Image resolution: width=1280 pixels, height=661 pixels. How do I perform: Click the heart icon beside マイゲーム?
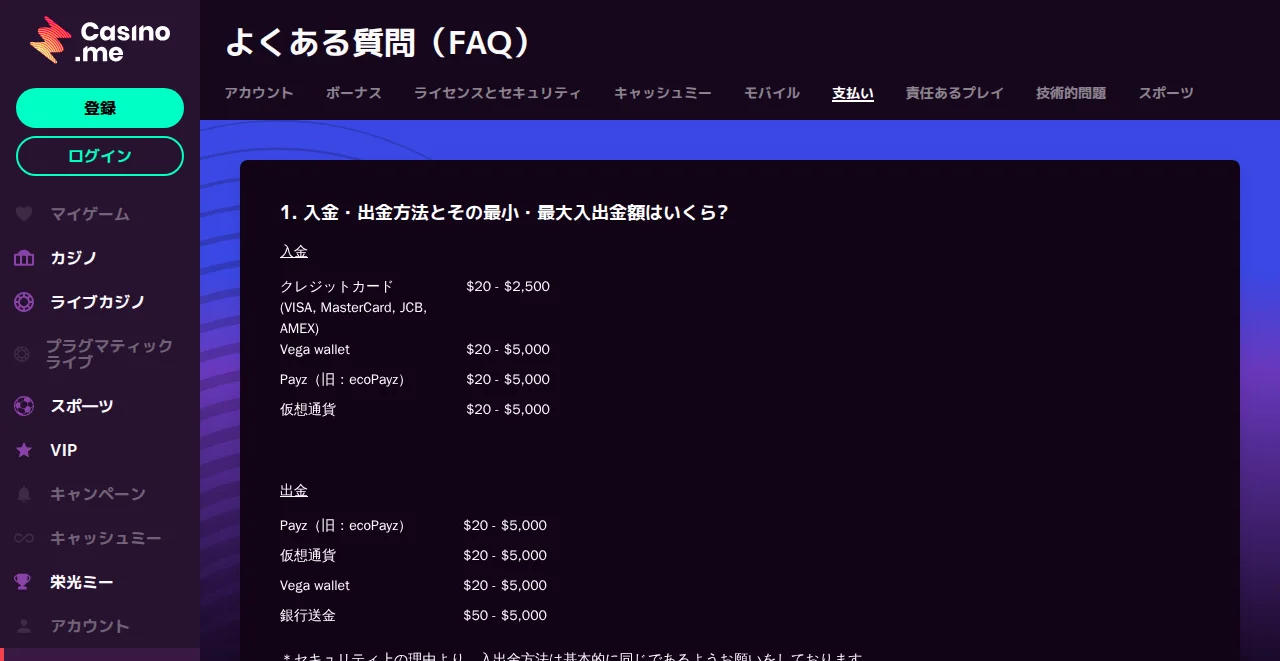(x=25, y=214)
